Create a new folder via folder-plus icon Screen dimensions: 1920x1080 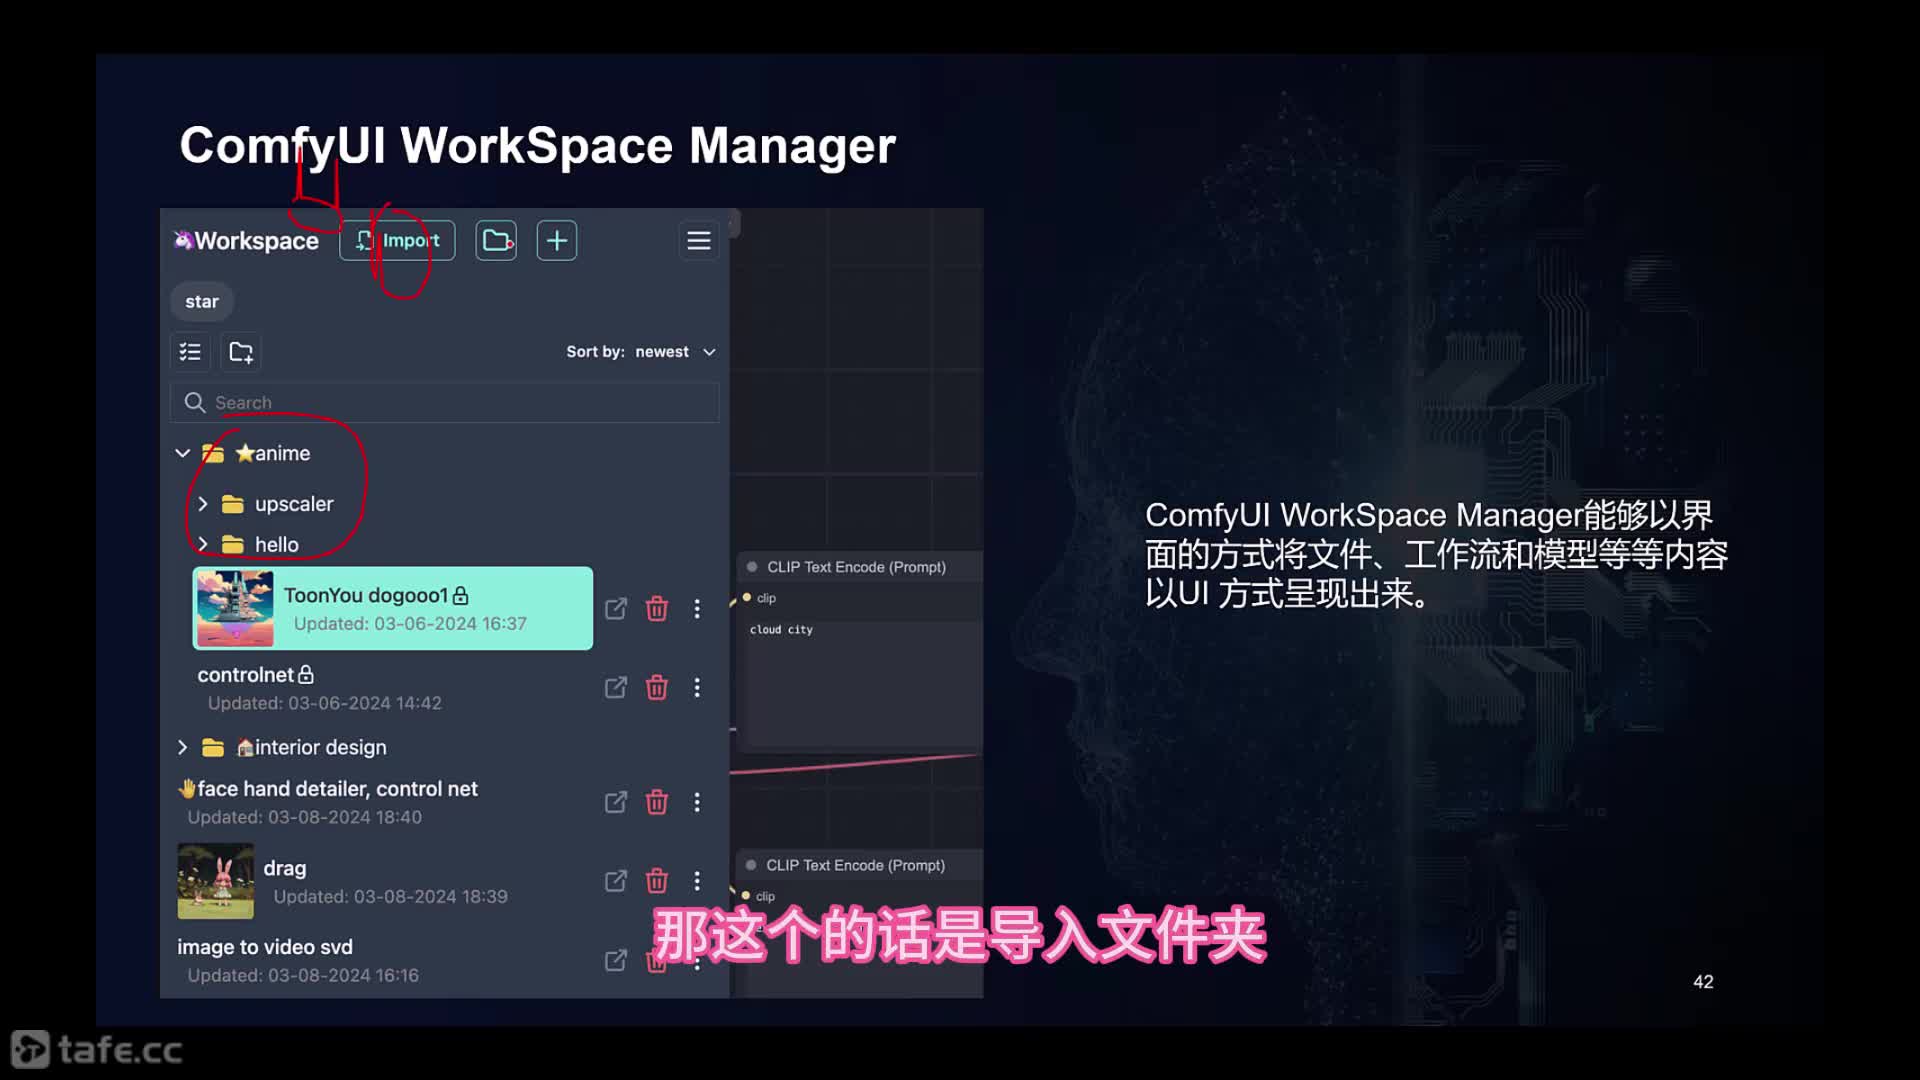click(241, 352)
